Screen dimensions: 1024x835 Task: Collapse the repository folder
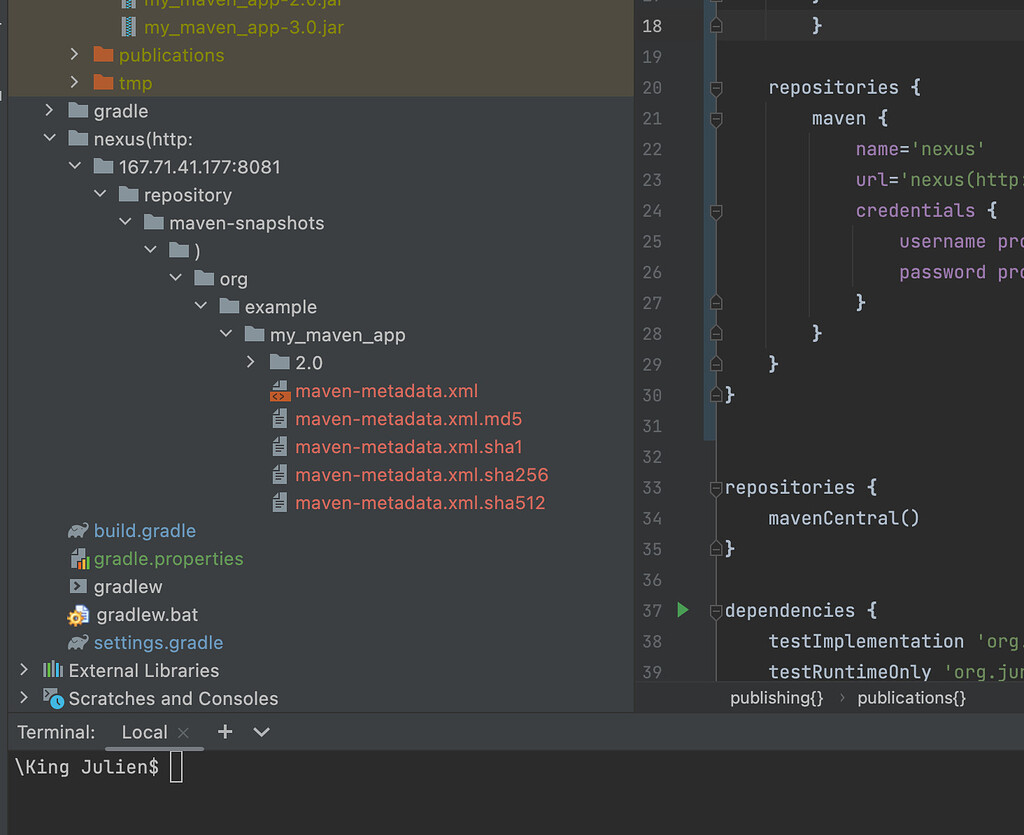click(x=100, y=194)
